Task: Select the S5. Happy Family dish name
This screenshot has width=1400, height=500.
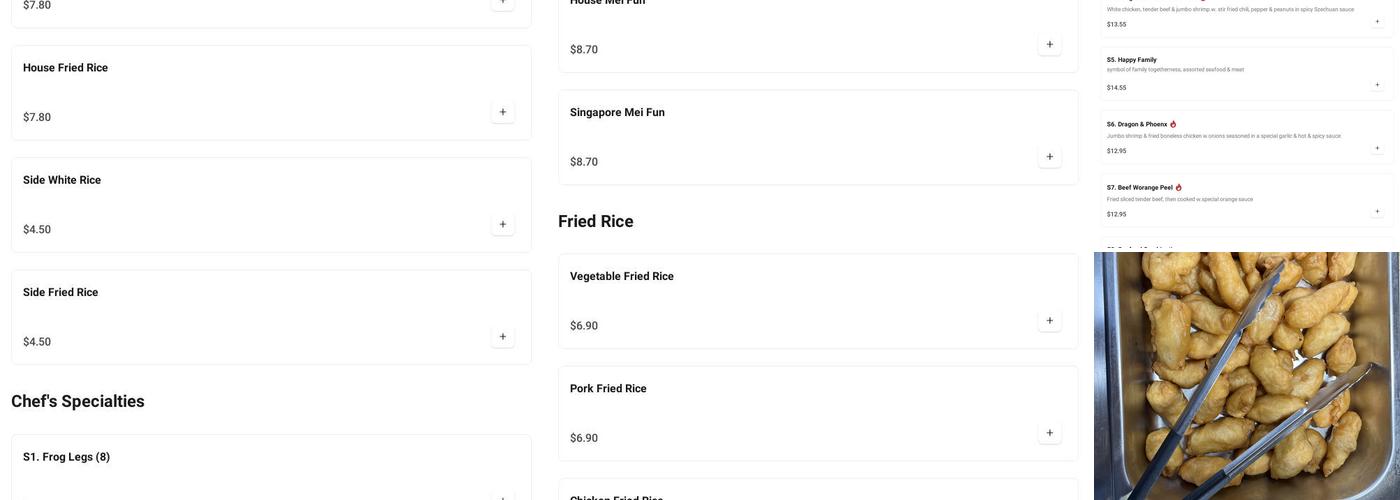Action: (1131, 60)
